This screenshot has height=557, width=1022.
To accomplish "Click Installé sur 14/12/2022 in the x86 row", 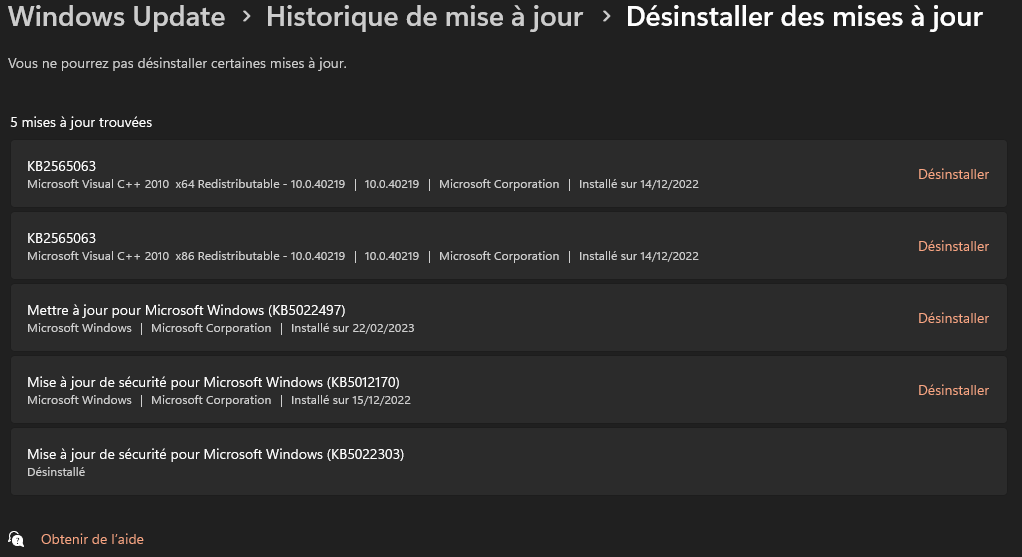I will (x=639, y=256).
